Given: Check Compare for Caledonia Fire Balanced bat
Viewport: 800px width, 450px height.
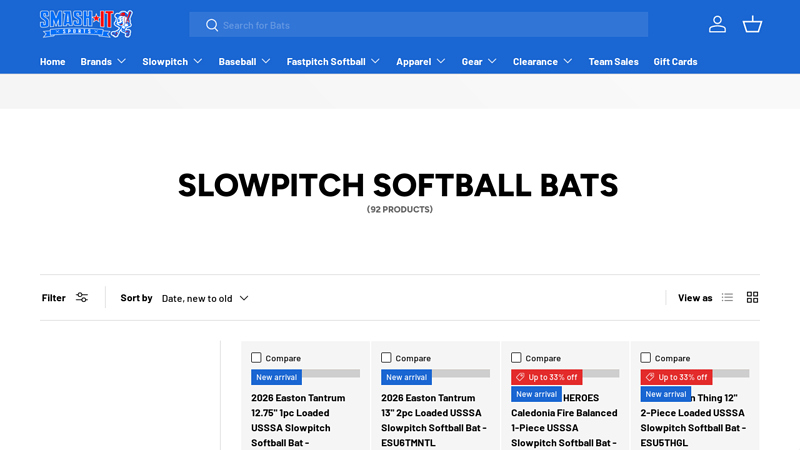Looking at the screenshot, I should click(516, 358).
